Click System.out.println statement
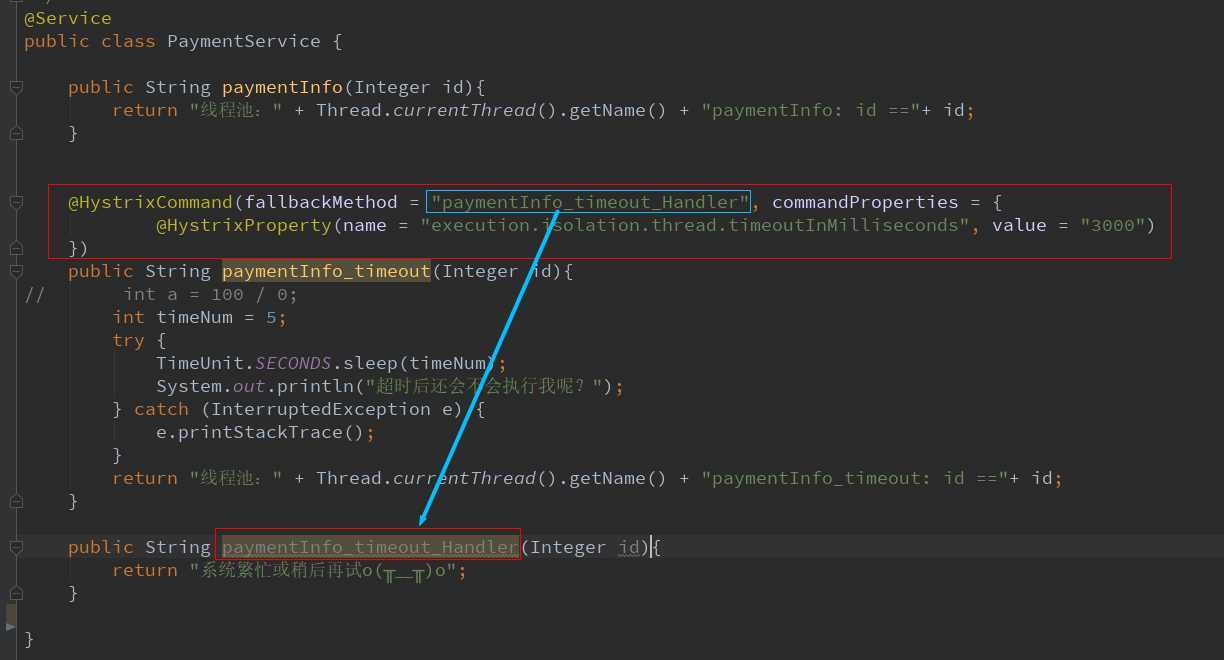 click(390, 386)
